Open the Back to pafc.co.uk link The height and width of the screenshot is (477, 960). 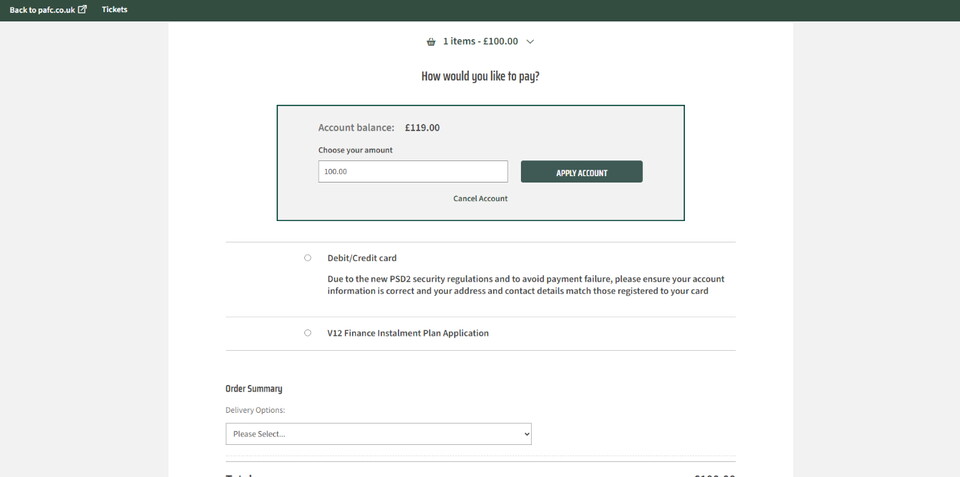41,9
